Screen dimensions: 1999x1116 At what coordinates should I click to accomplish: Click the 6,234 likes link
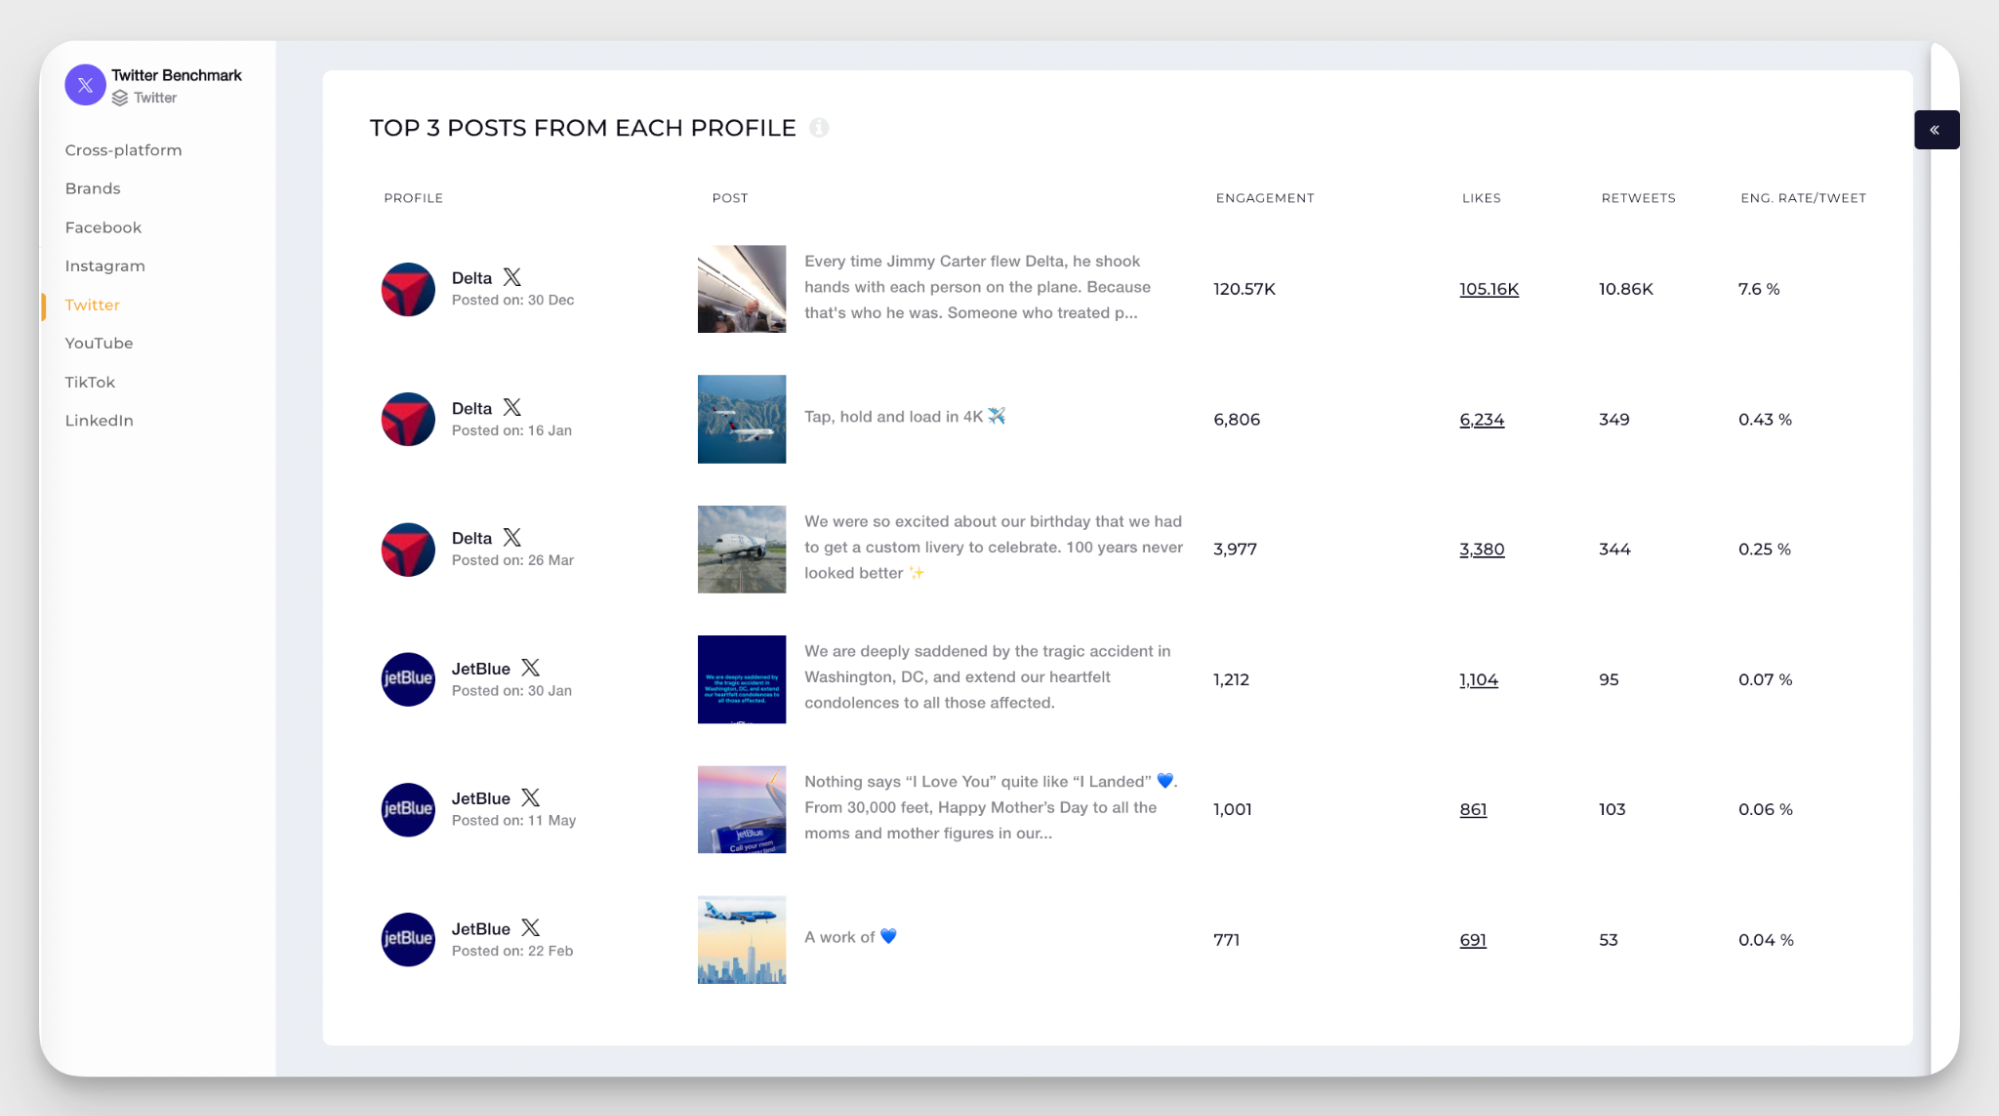[1481, 419]
